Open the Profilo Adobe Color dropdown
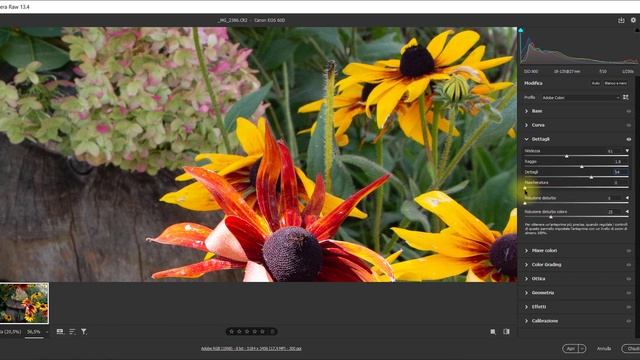640x360 pixels. point(580,98)
